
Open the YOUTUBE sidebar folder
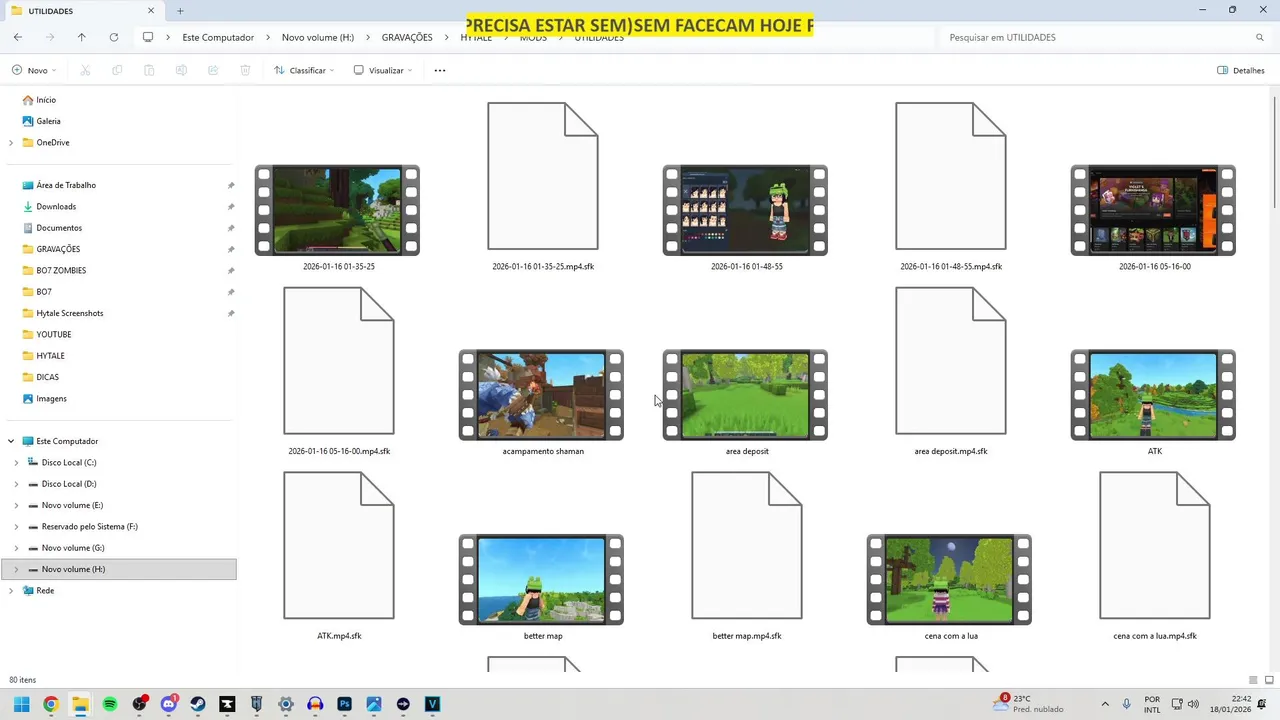(54, 334)
